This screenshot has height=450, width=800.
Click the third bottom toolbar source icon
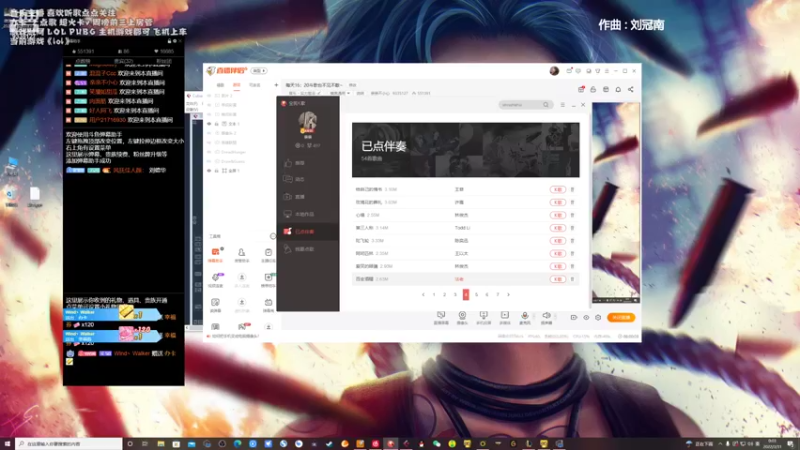pos(483,317)
